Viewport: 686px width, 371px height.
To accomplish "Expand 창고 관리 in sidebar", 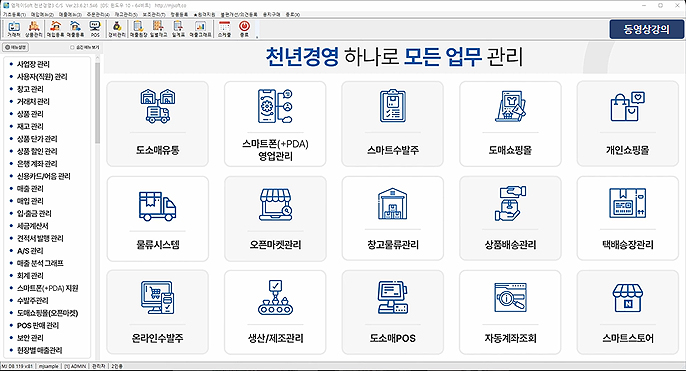I will [30, 89].
